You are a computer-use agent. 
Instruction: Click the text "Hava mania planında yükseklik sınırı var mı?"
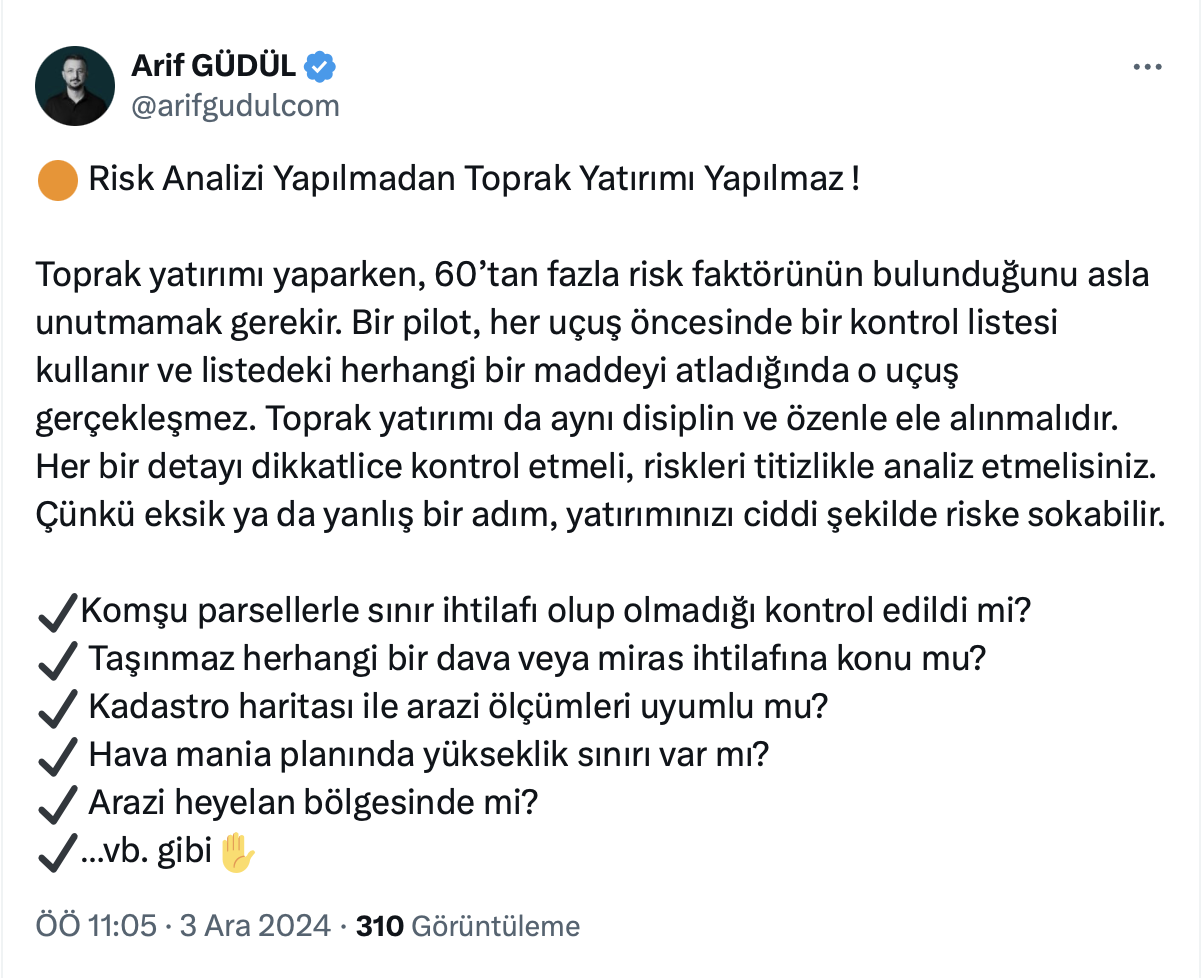tap(428, 756)
